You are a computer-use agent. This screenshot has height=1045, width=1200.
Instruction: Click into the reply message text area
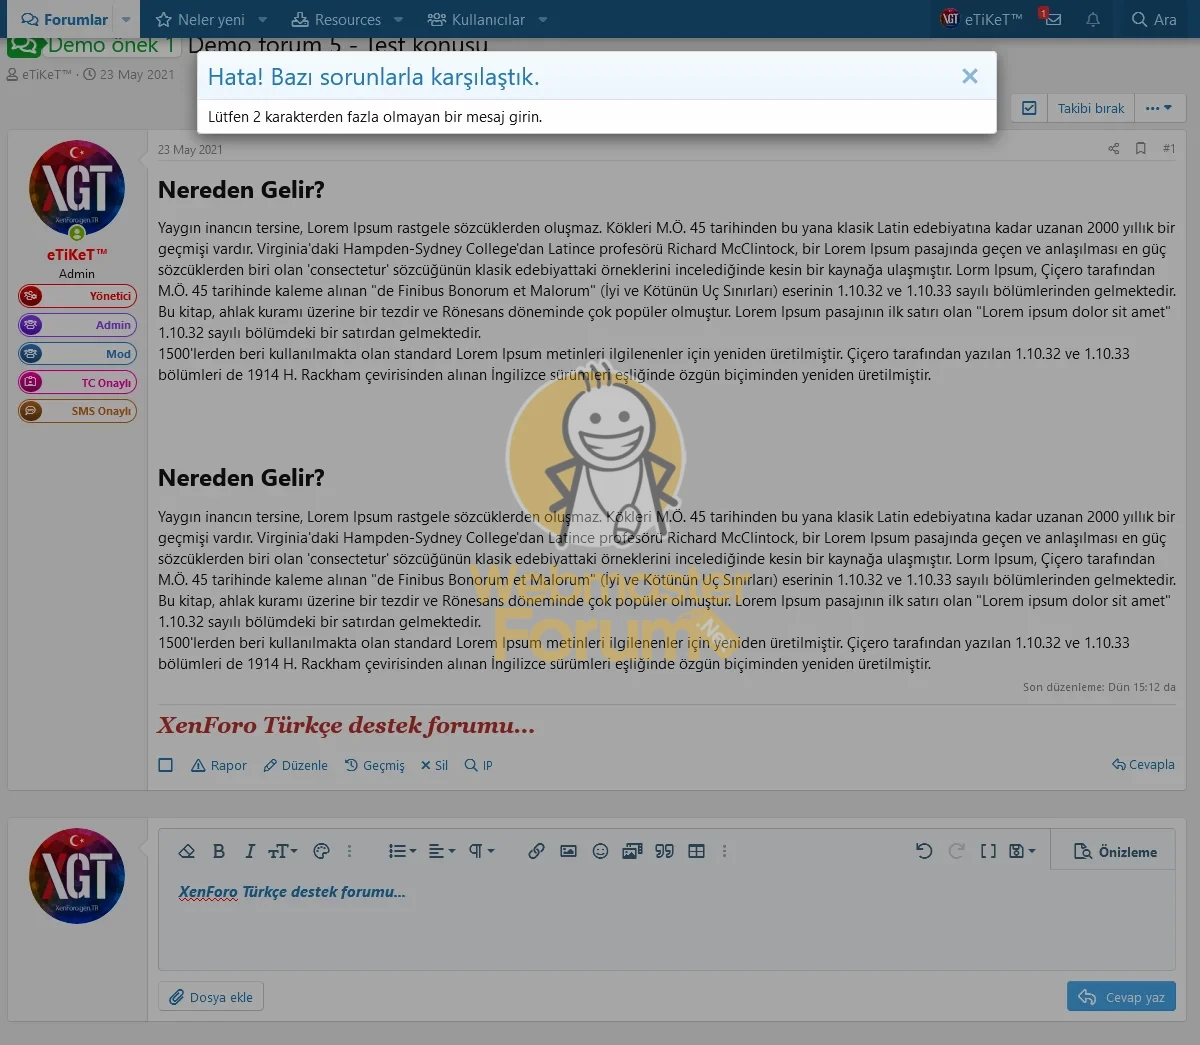pos(666,920)
